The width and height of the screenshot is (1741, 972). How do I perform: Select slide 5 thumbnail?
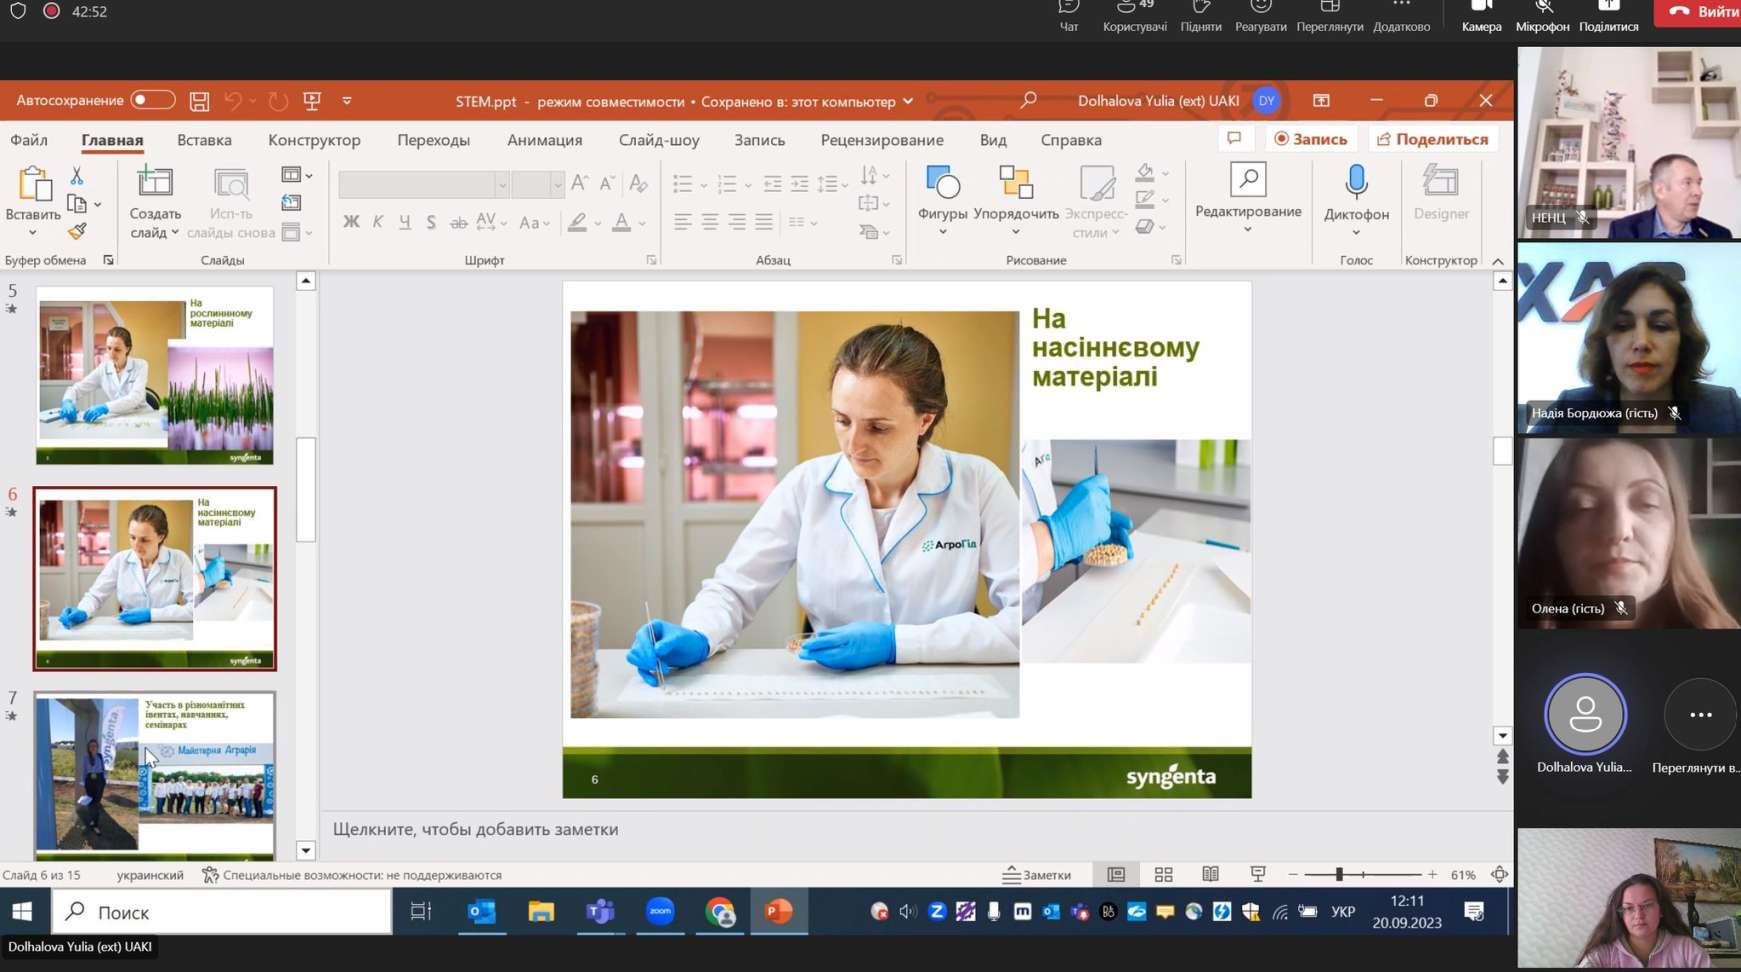[154, 375]
